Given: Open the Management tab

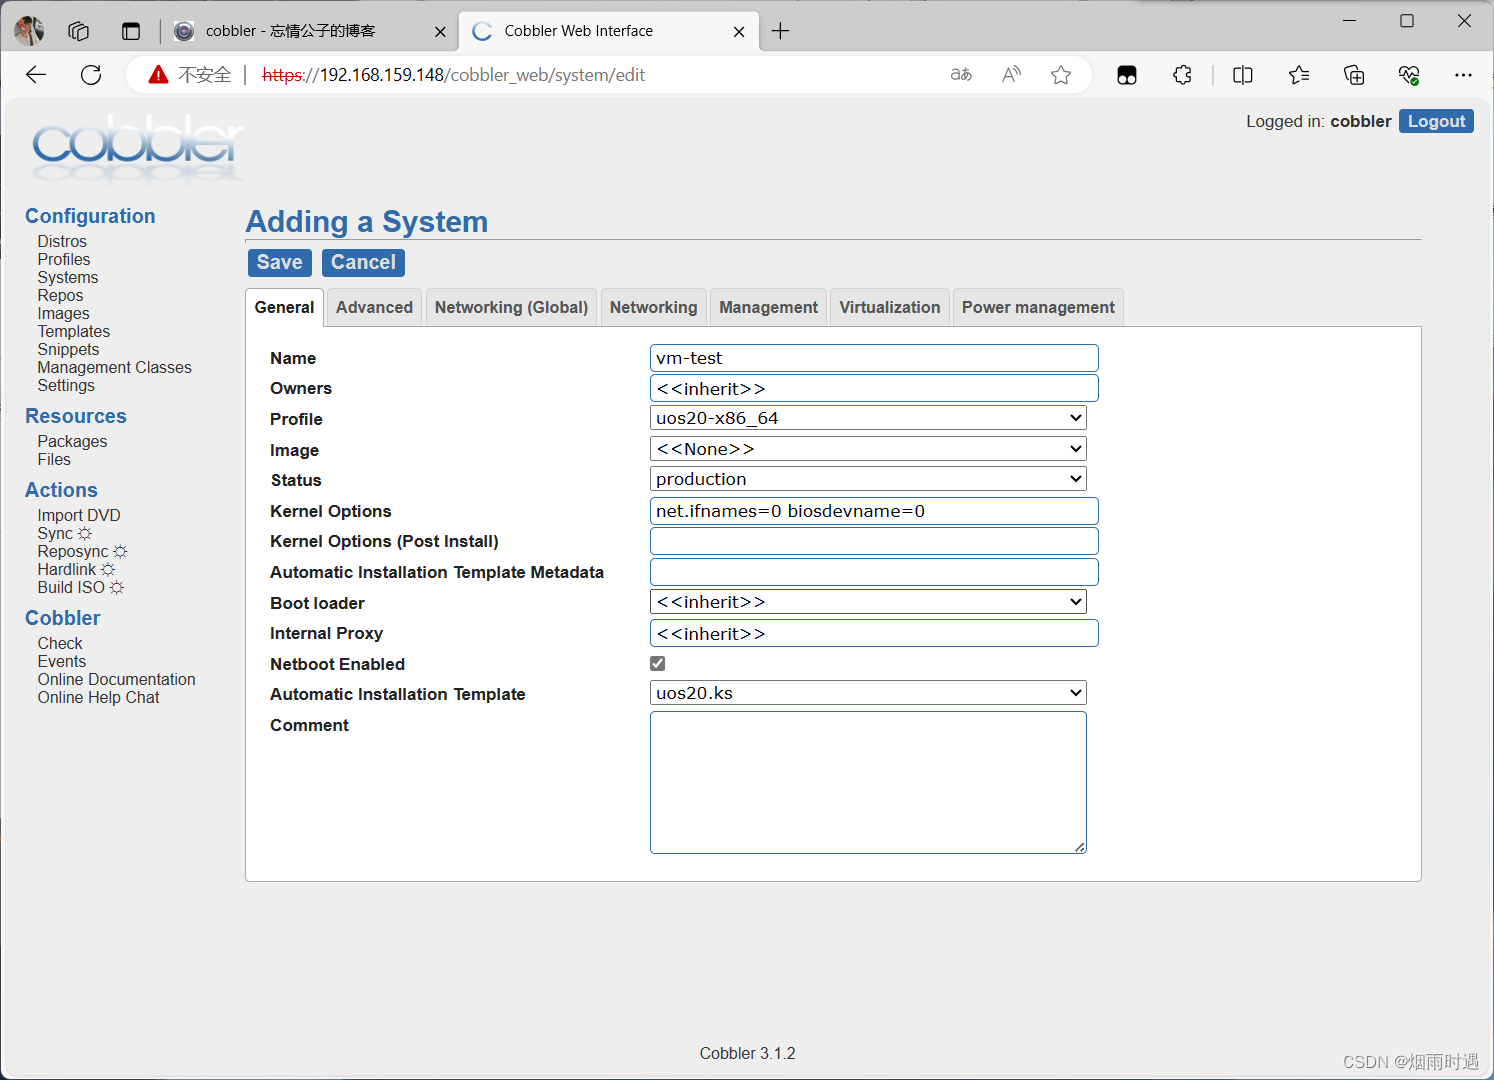Looking at the screenshot, I should [768, 307].
